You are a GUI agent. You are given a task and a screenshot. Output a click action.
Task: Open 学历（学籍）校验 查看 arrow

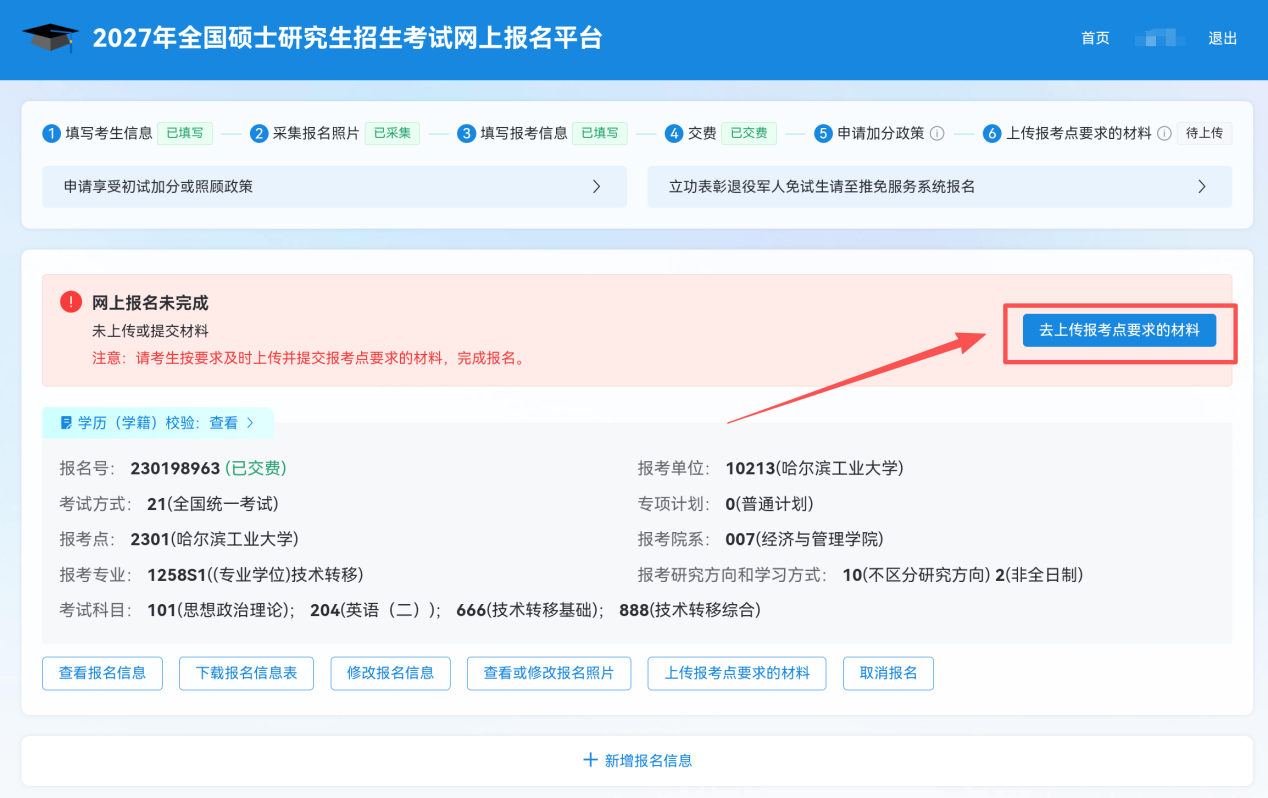(x=250, y=423)
